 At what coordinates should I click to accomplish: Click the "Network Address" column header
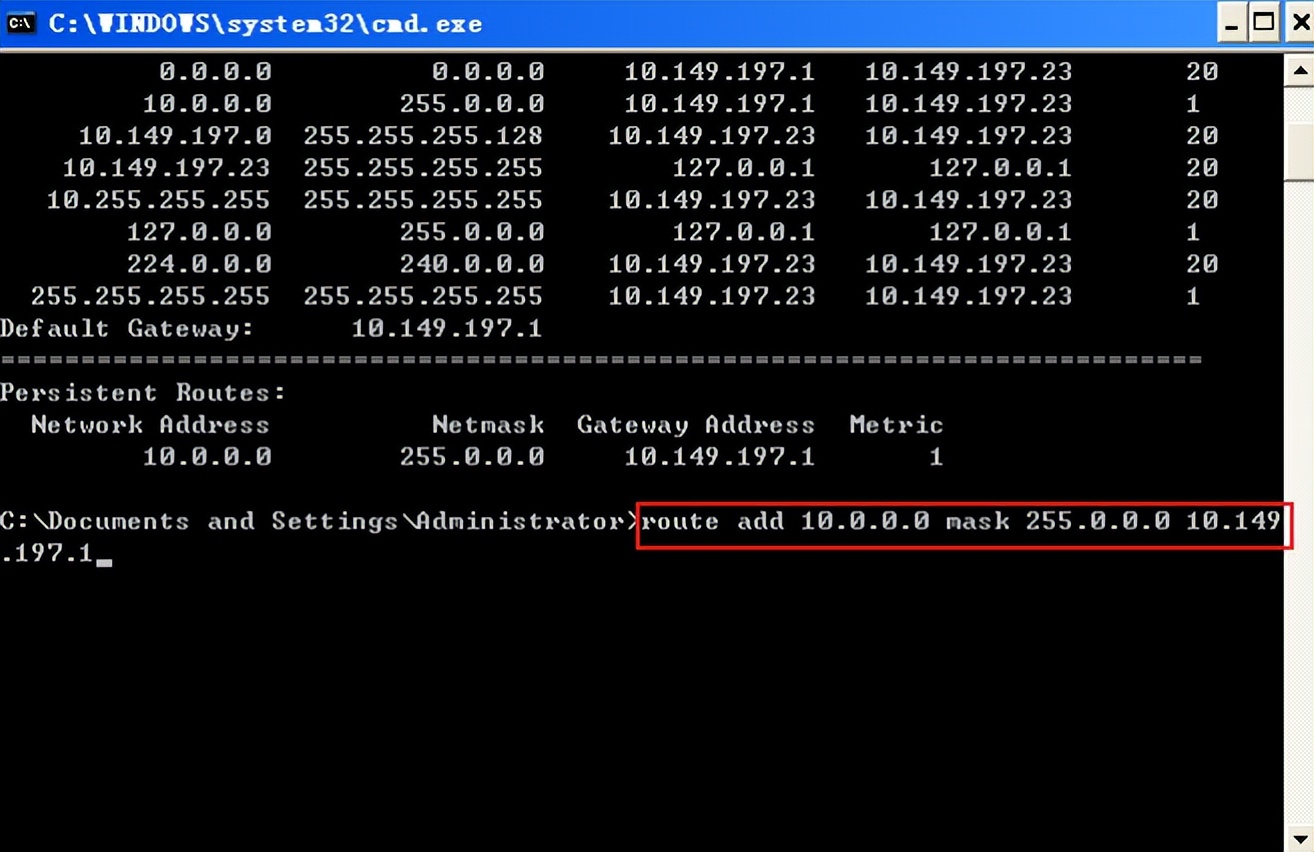click(150, 425)
